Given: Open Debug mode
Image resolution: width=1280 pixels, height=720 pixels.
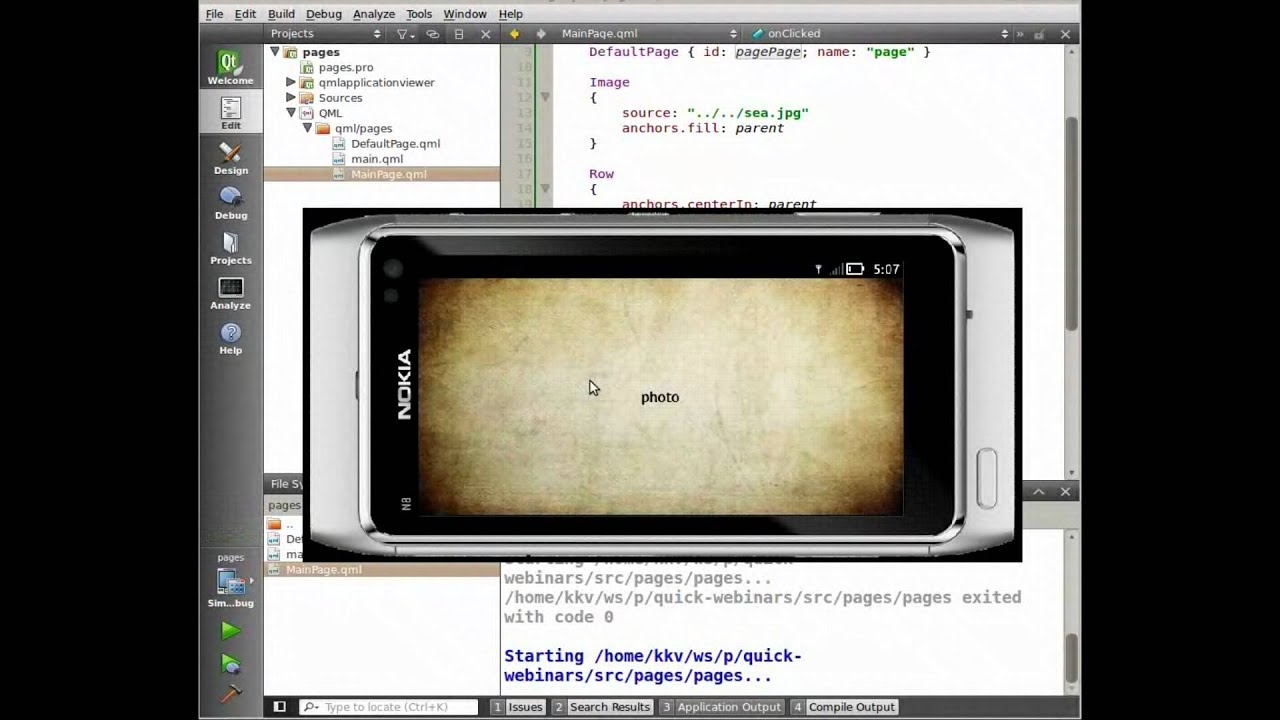Looking at the screenshot, I should [231, 203].
